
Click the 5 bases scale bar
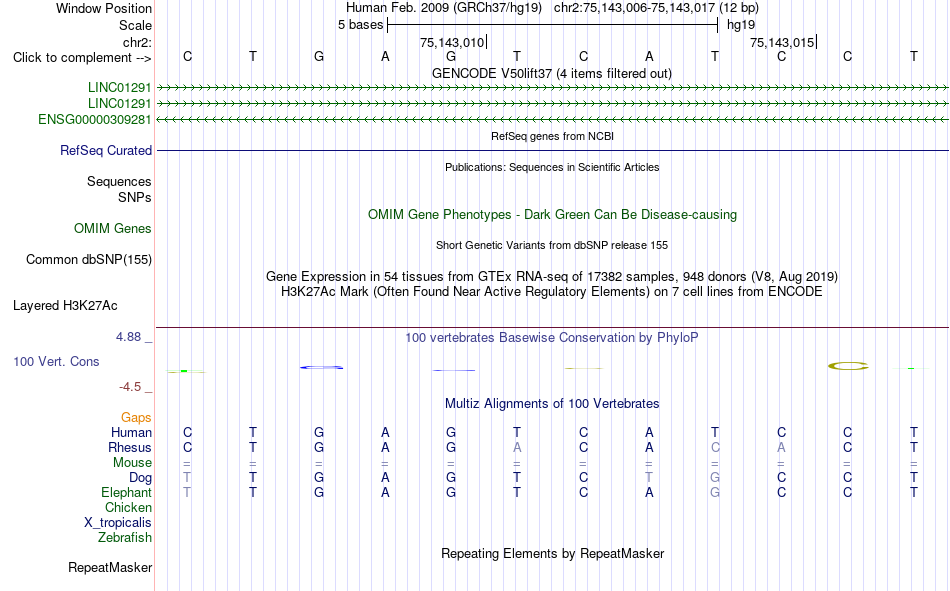coord(553,25)
